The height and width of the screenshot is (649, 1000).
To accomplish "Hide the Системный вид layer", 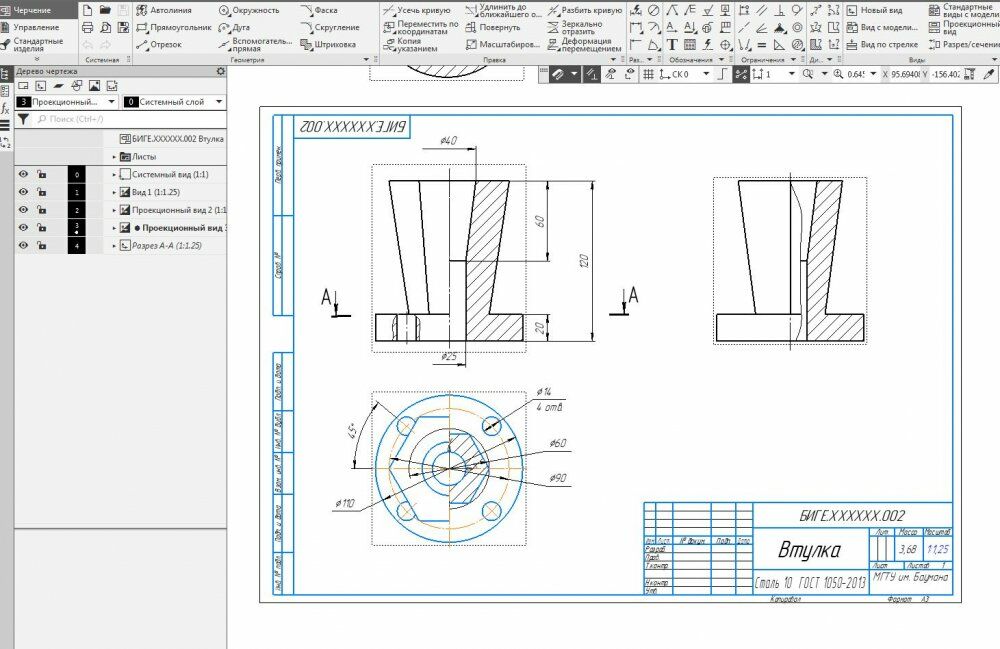I will pyautogui.click(x=24, y=174).
